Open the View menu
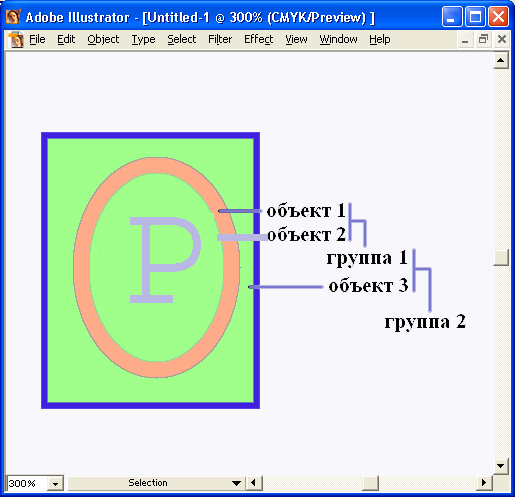This screenshot has height=497, width=515. (296, 39)
